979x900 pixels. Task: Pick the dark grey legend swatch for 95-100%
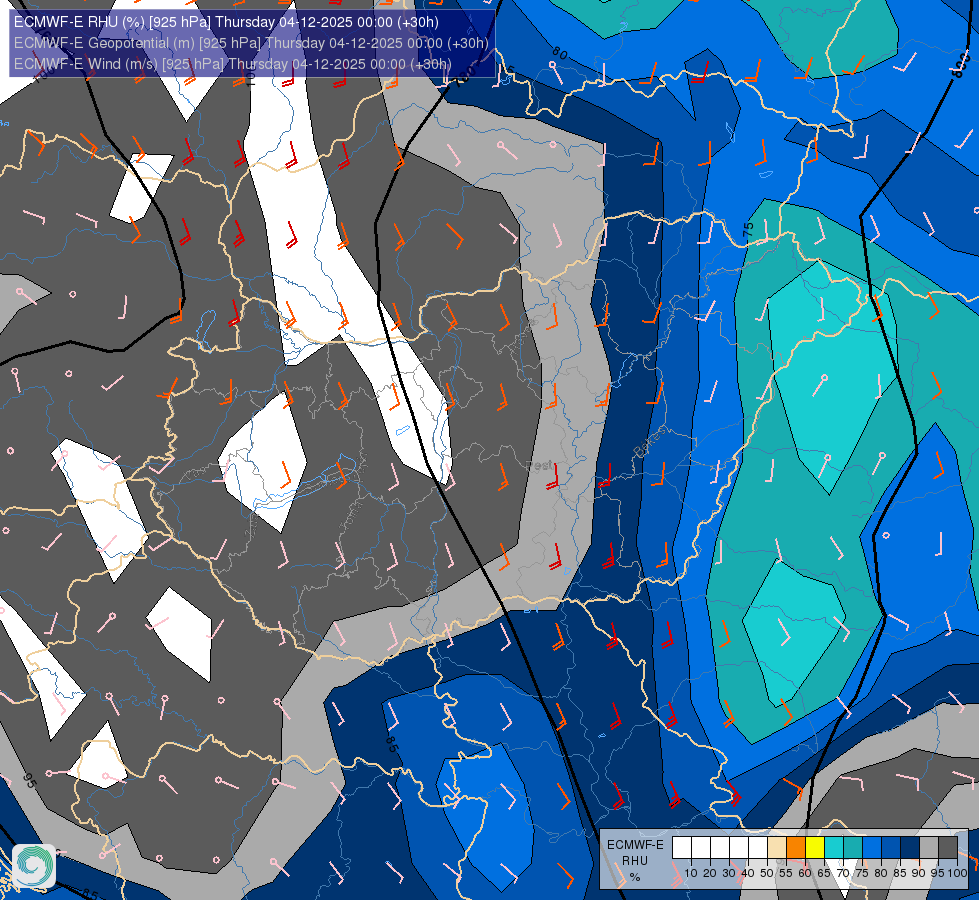(948, 848)
